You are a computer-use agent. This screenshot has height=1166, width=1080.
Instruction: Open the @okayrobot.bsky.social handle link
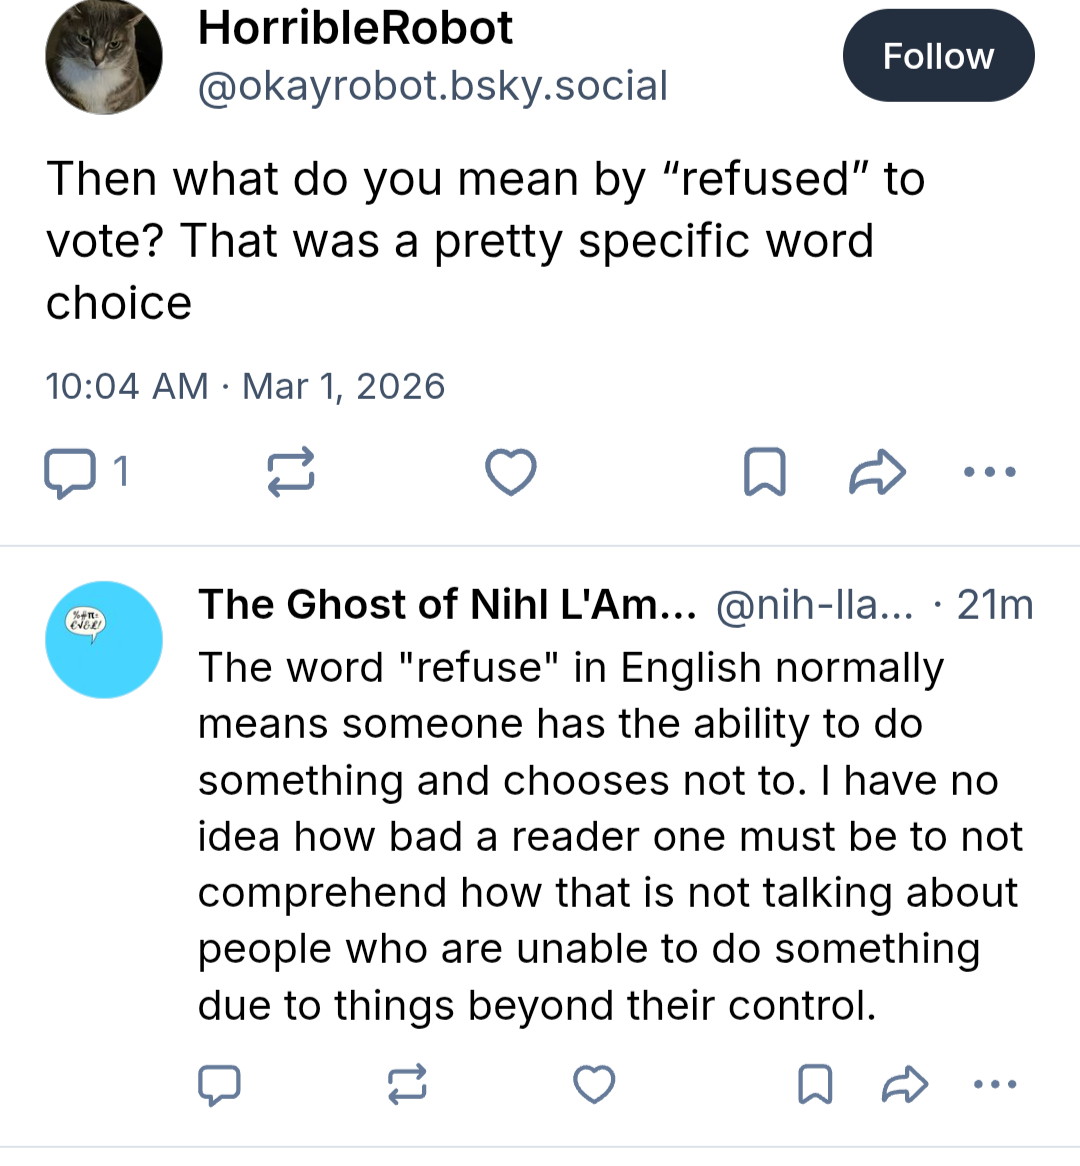[x=432, y=86]
